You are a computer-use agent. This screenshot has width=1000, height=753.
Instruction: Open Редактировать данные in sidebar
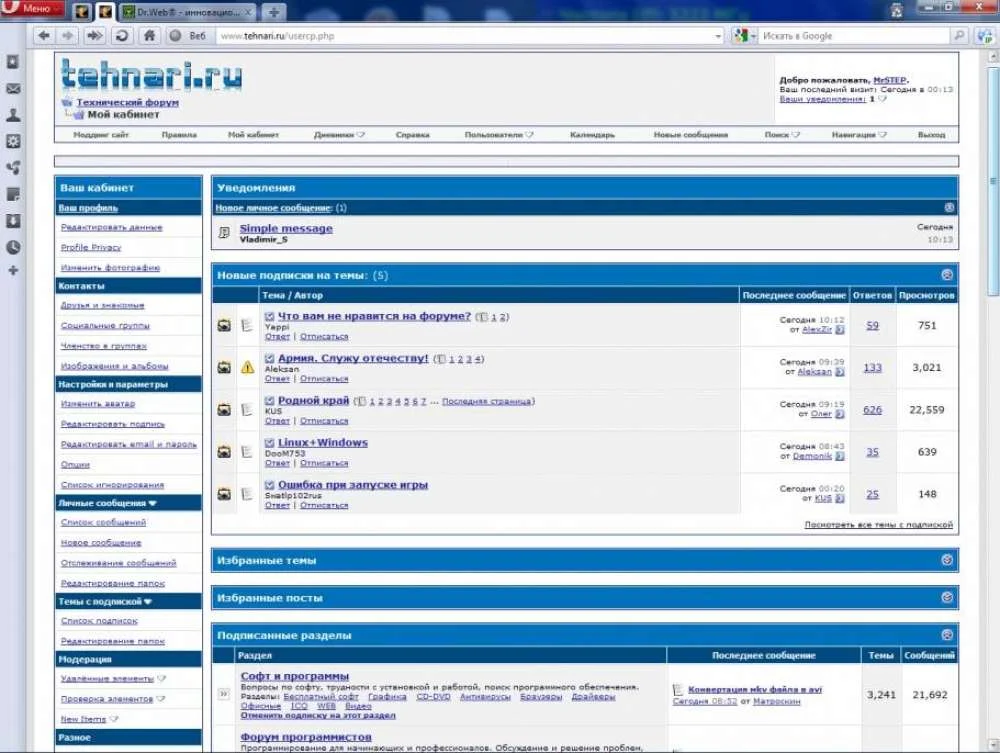pos(112,227)
